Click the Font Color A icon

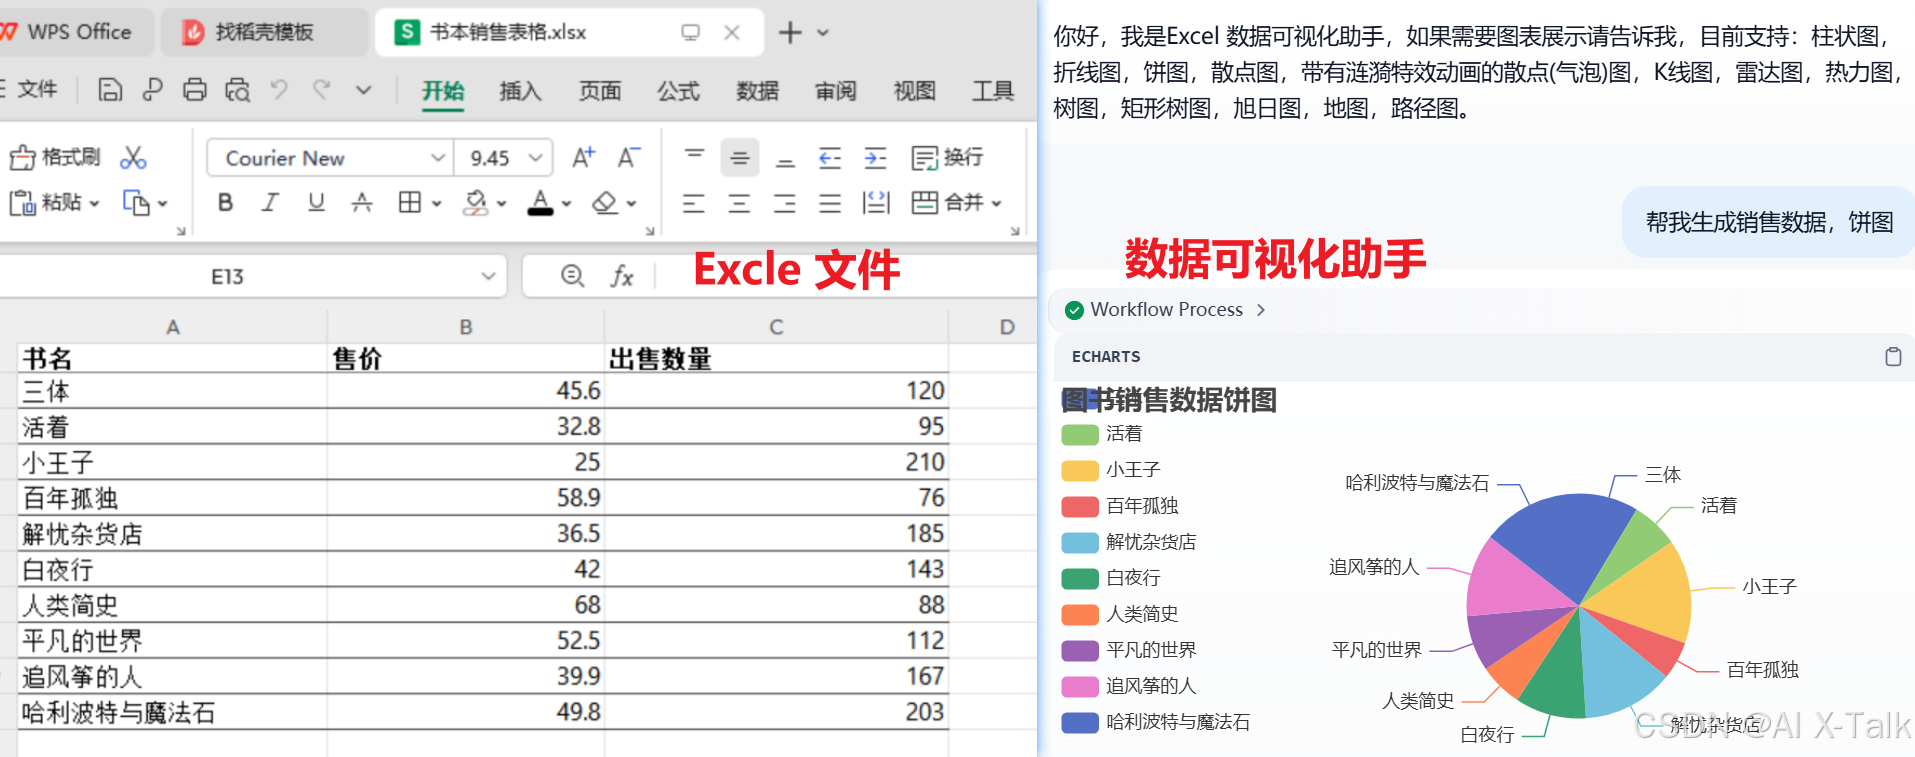pyautogui.click(x=540, y=203)
